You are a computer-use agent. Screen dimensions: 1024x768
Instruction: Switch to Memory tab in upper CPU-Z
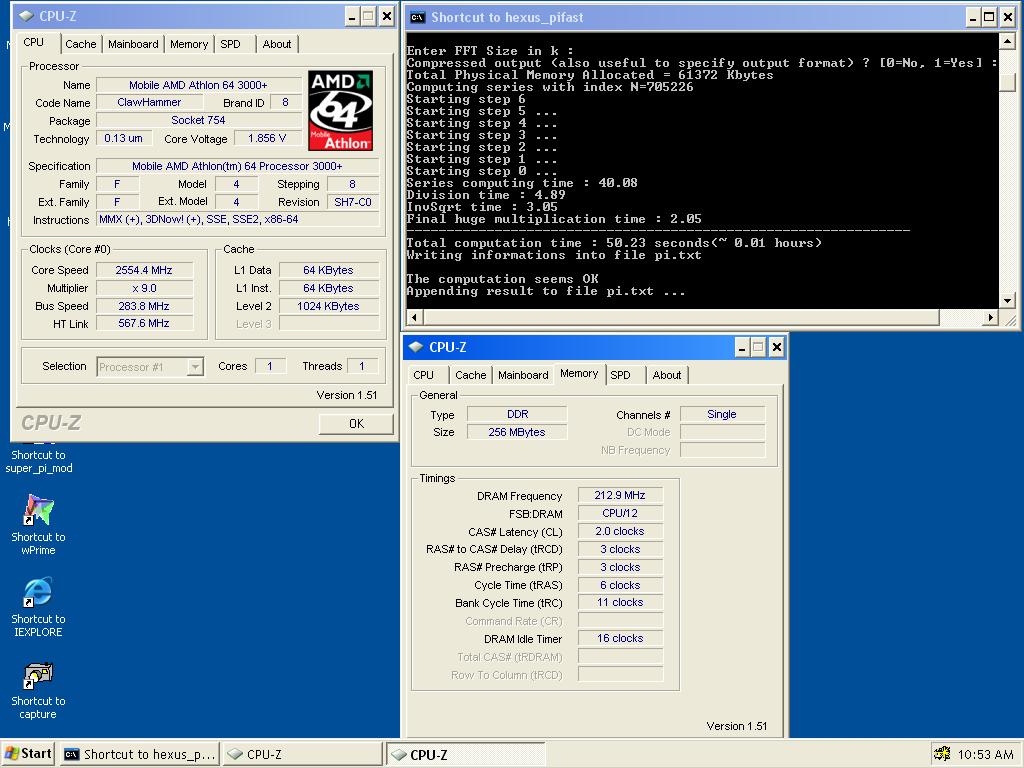coord(189,44)
